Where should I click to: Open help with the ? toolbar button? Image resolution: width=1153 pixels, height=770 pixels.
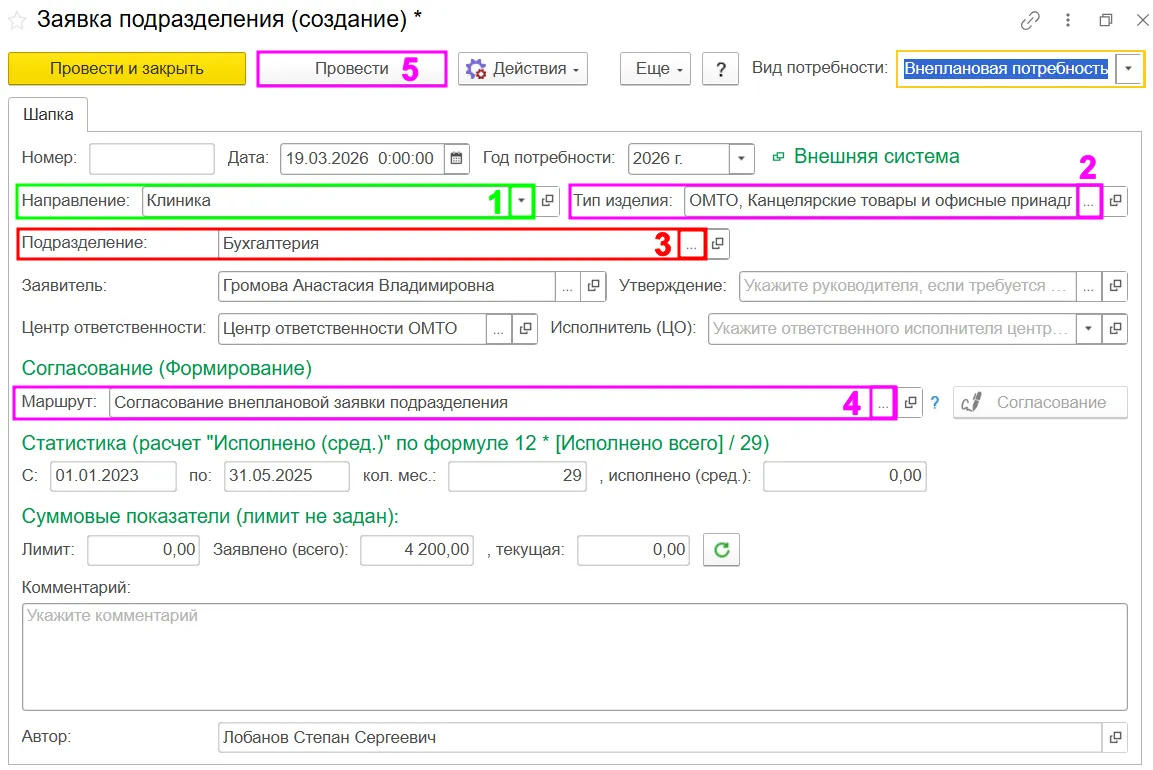(721, 69)
